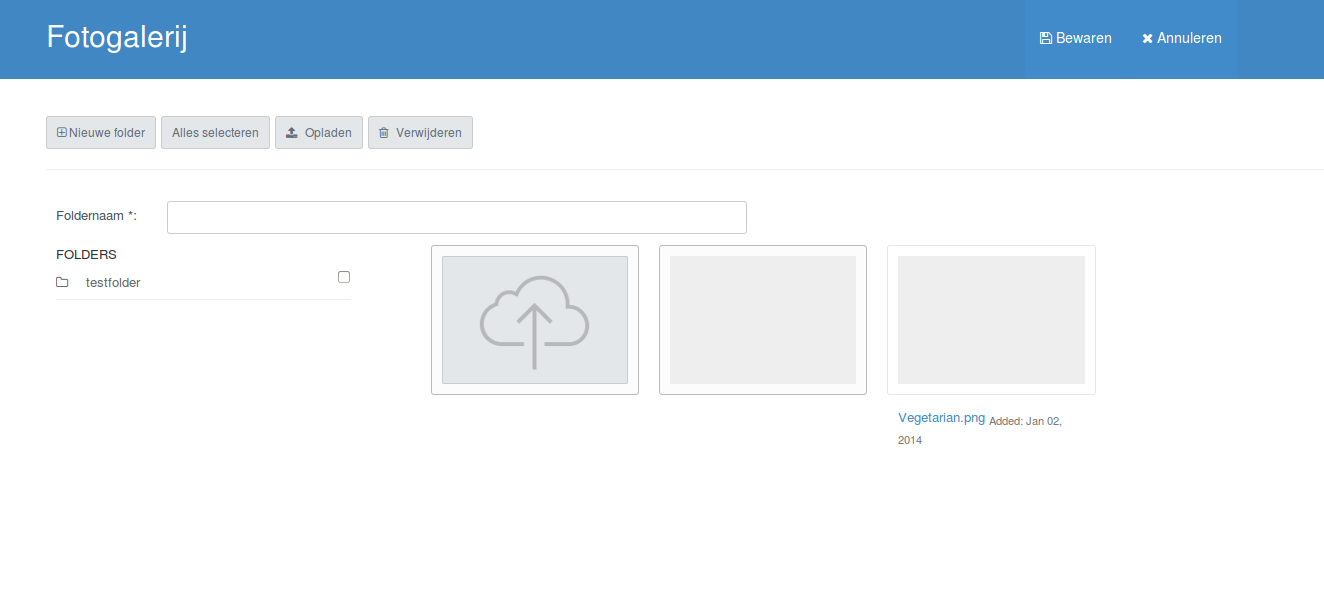Click the cloud upload thumbnail
The image size is (1324, 598).
coord(535,320)
